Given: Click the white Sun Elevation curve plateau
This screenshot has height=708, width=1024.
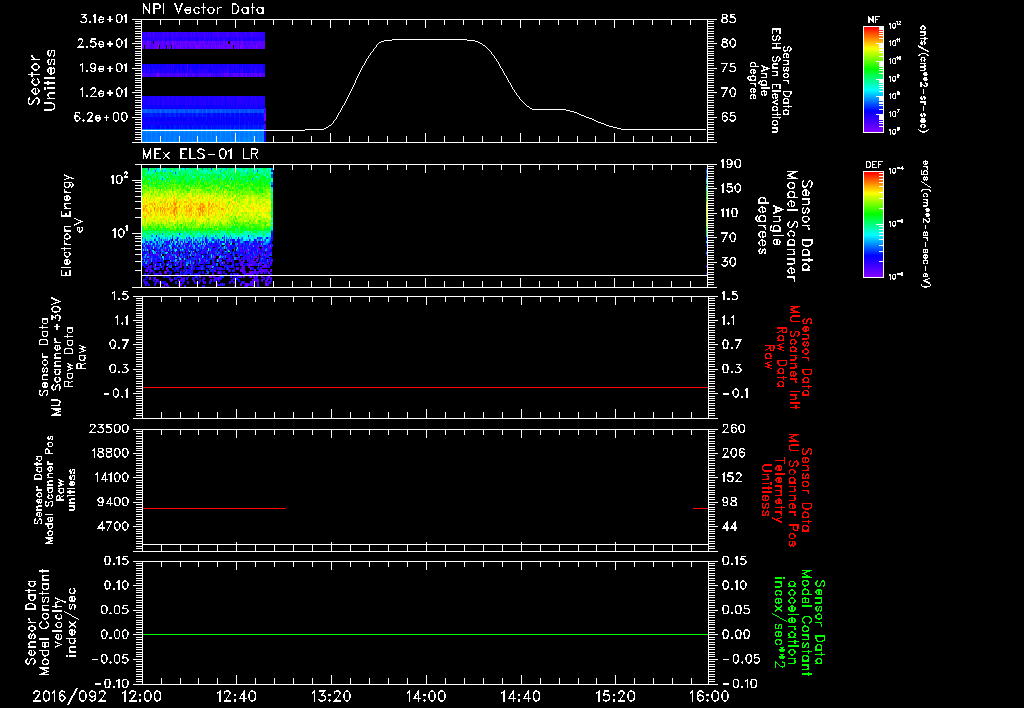Looking at the screenshot, I should (428, 40).
